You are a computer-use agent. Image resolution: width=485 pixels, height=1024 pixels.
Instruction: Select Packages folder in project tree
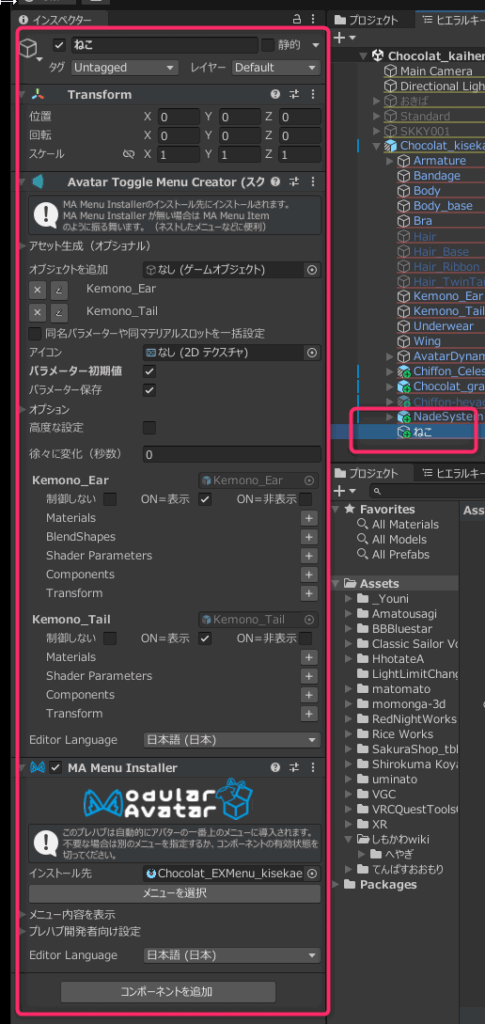tap(388, 884)
